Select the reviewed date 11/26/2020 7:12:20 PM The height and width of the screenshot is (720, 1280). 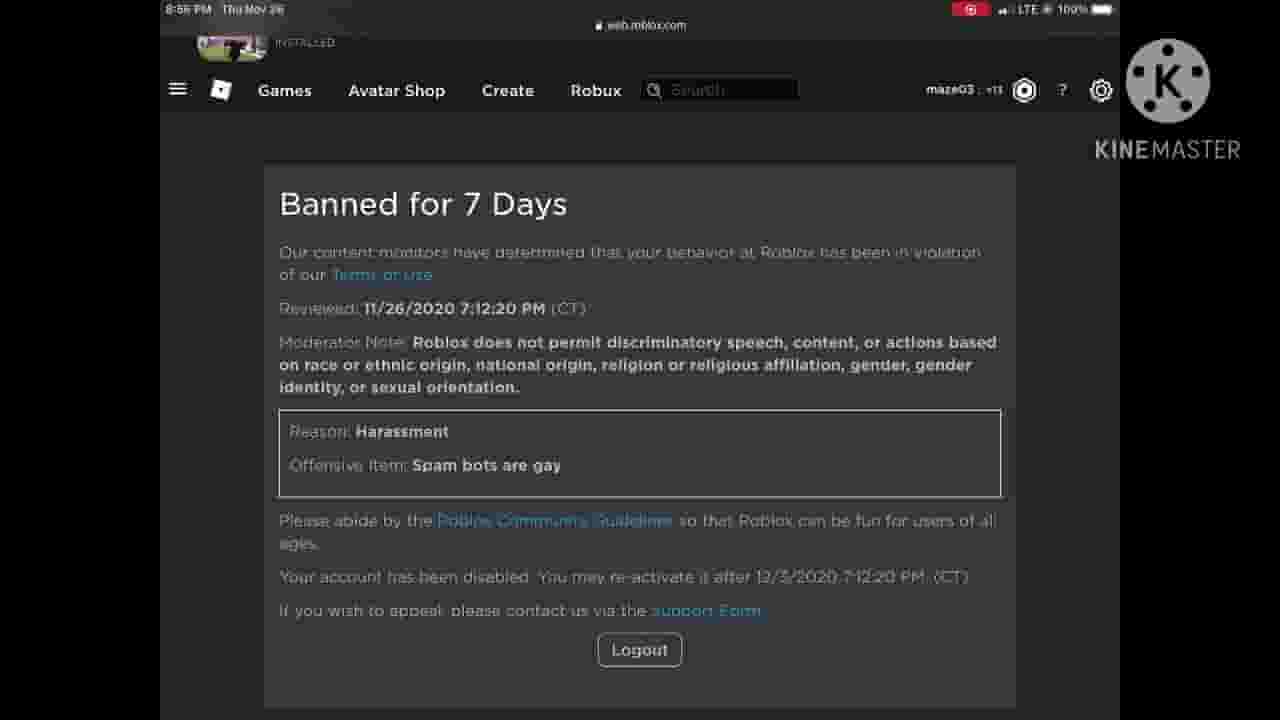455,309
